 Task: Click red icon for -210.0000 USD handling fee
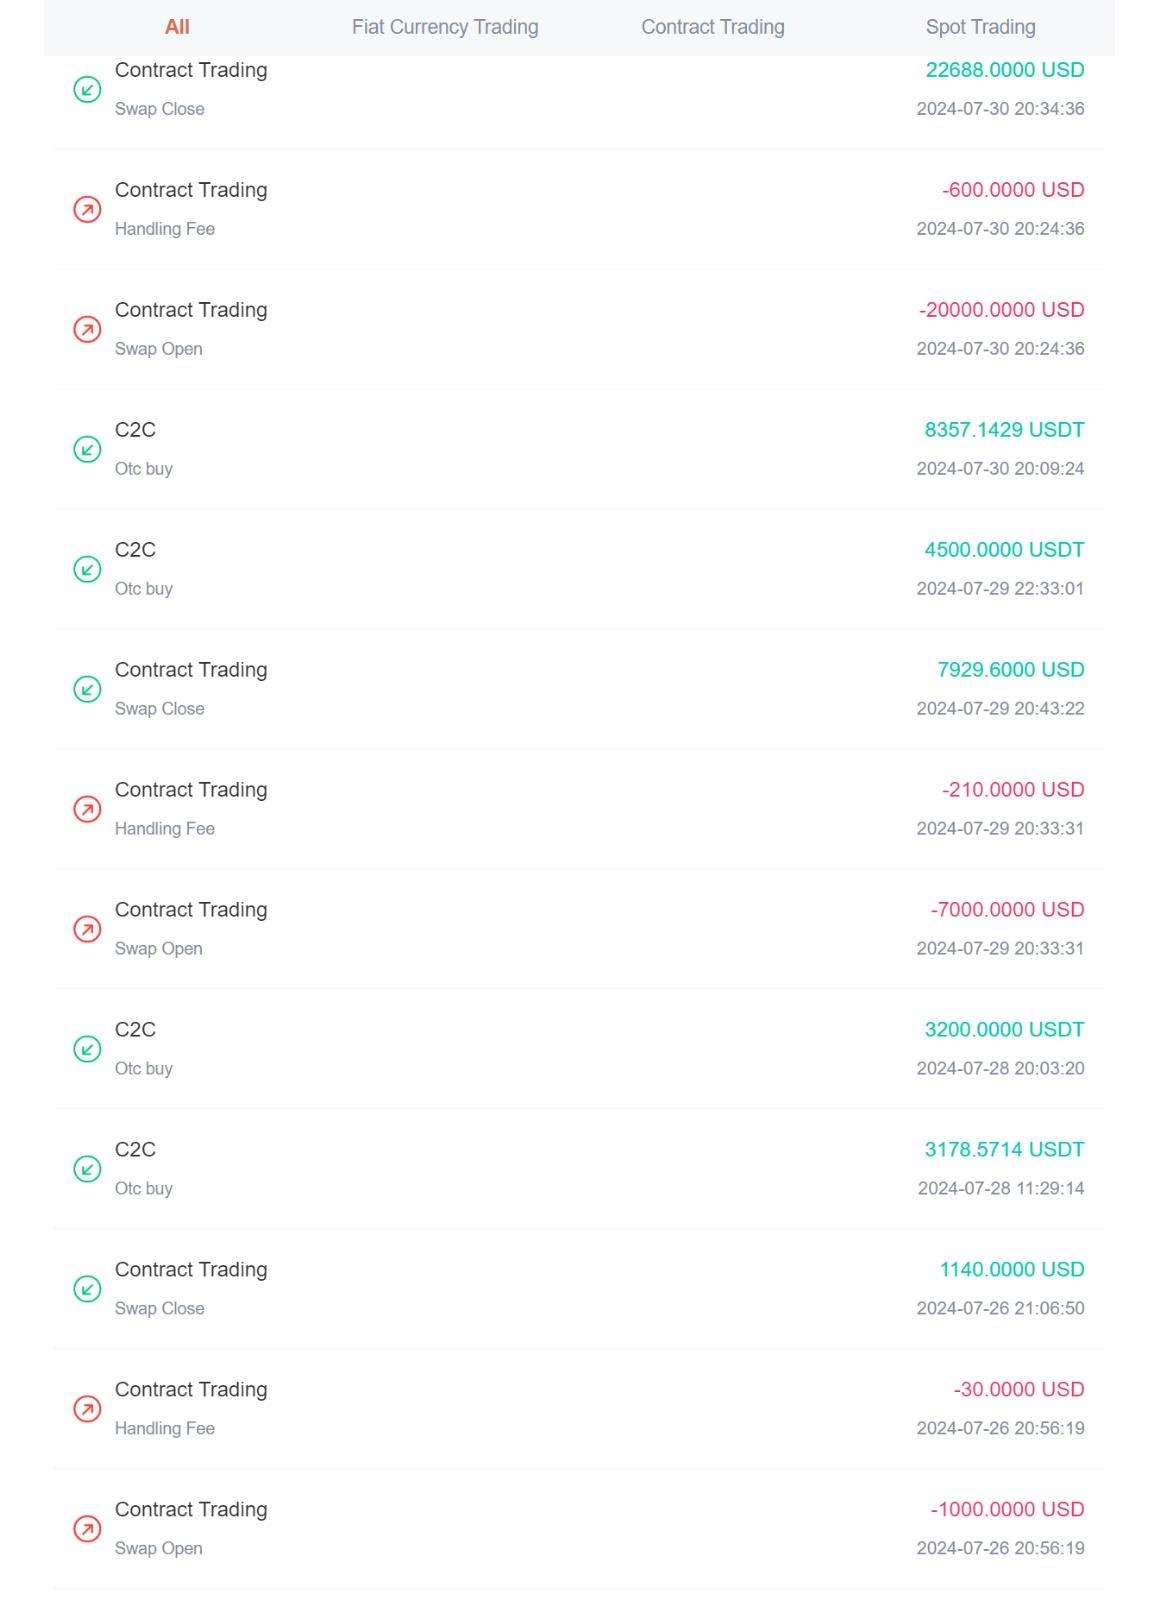(87, 809)
